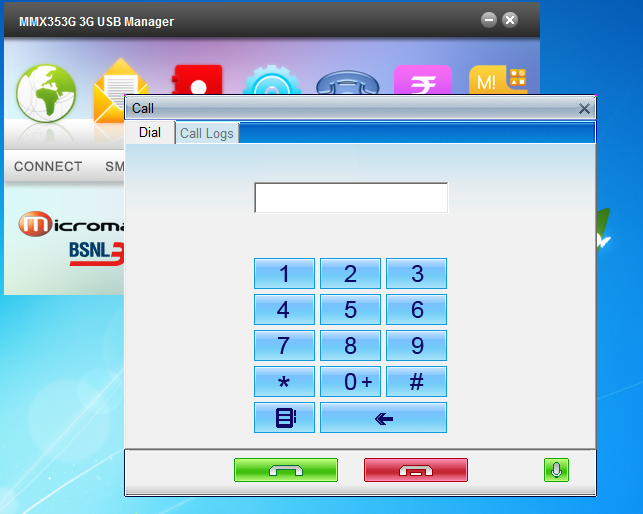Tap the star key on keypad

(284, 382)
